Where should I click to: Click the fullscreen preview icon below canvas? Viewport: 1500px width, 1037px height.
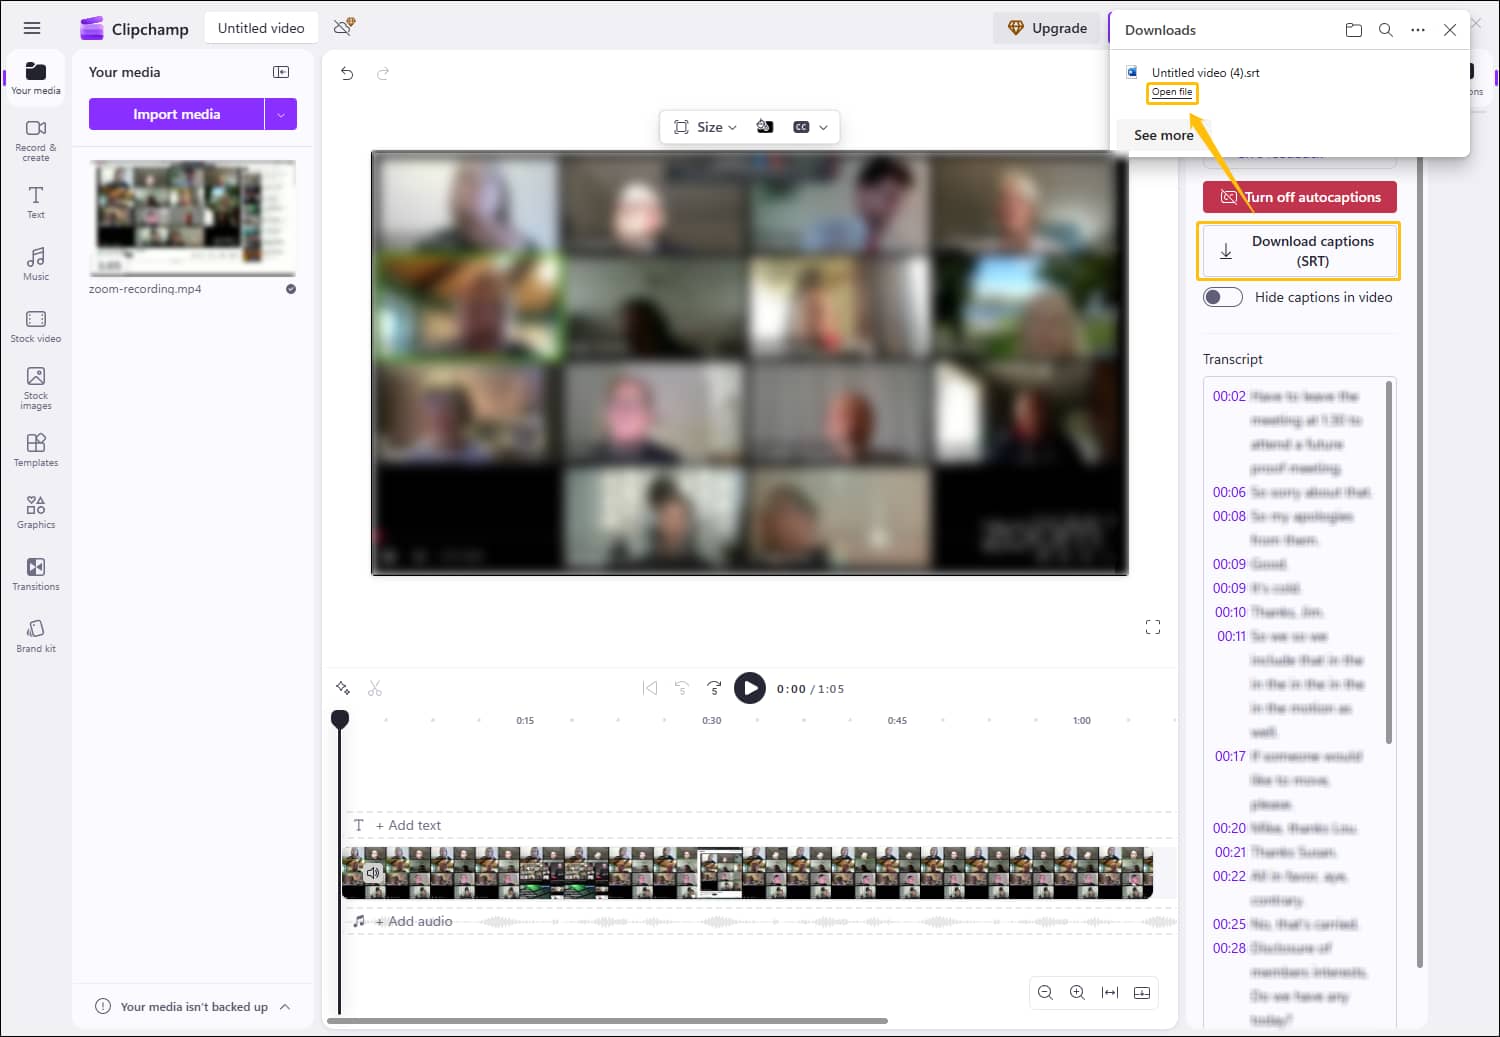click(x=1153, y=626)
